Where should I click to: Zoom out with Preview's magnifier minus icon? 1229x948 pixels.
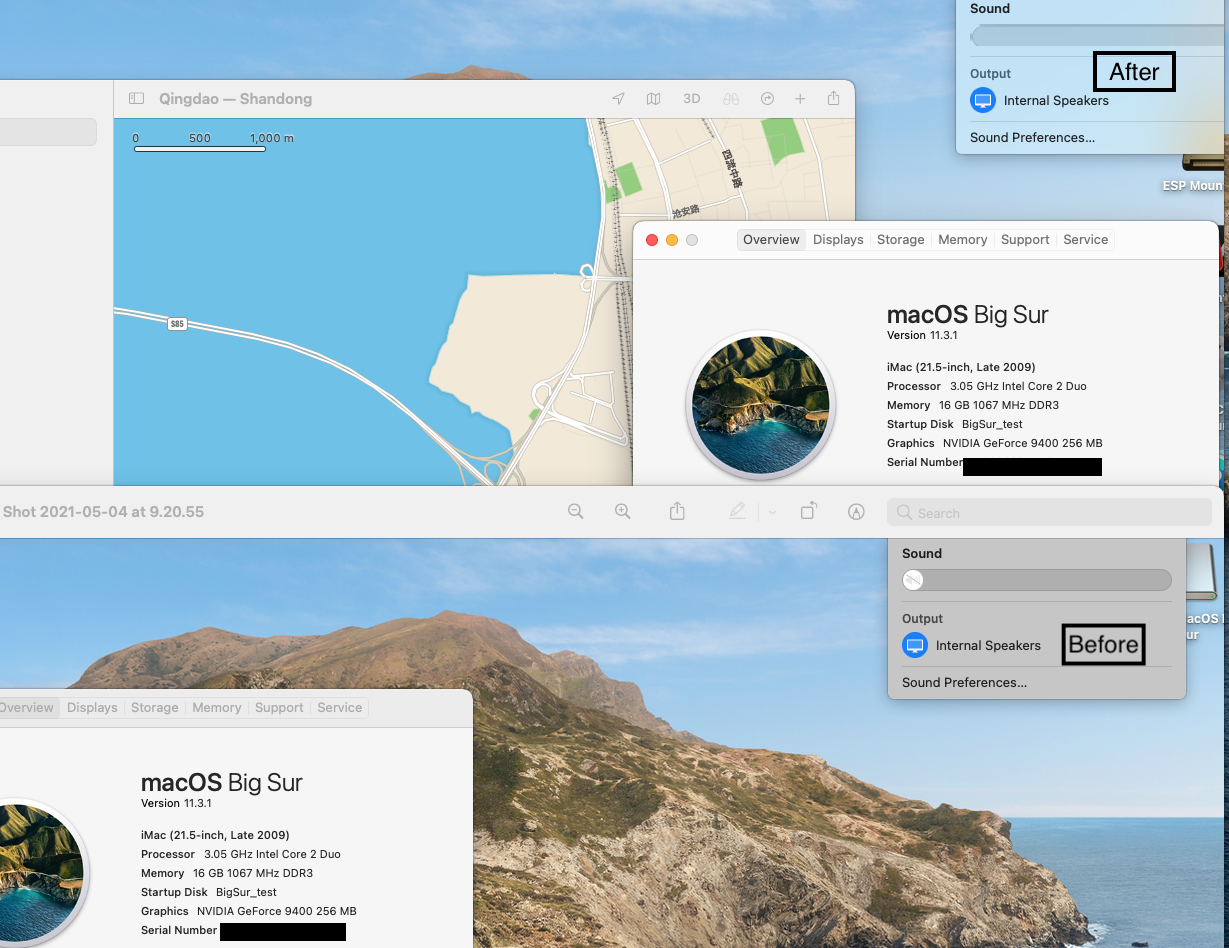575,511
